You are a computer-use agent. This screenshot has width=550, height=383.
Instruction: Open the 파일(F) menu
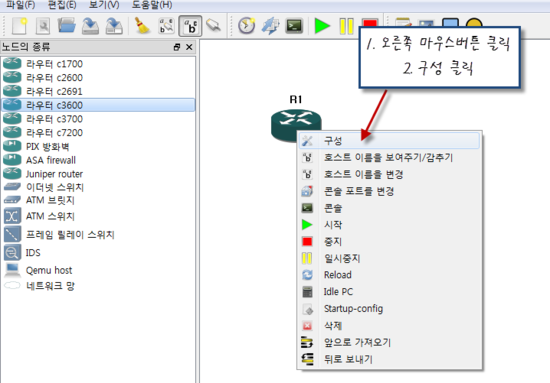click(21, 5)
